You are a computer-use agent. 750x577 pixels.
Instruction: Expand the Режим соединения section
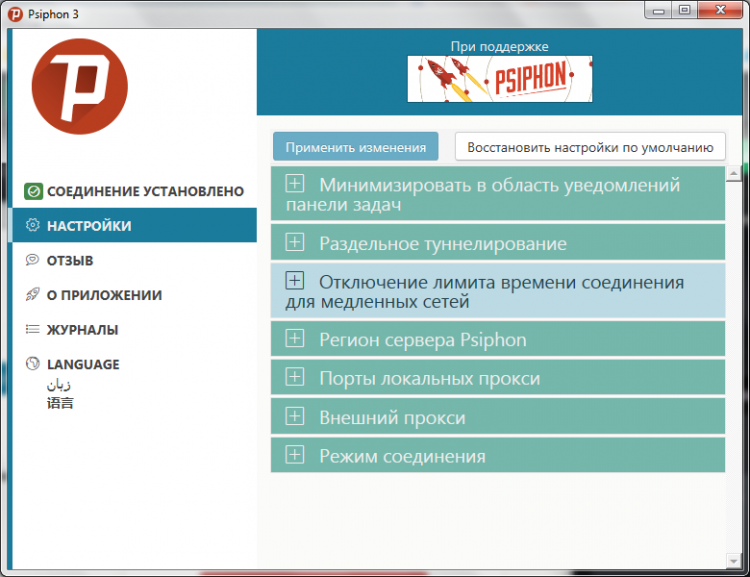[294, 456]
